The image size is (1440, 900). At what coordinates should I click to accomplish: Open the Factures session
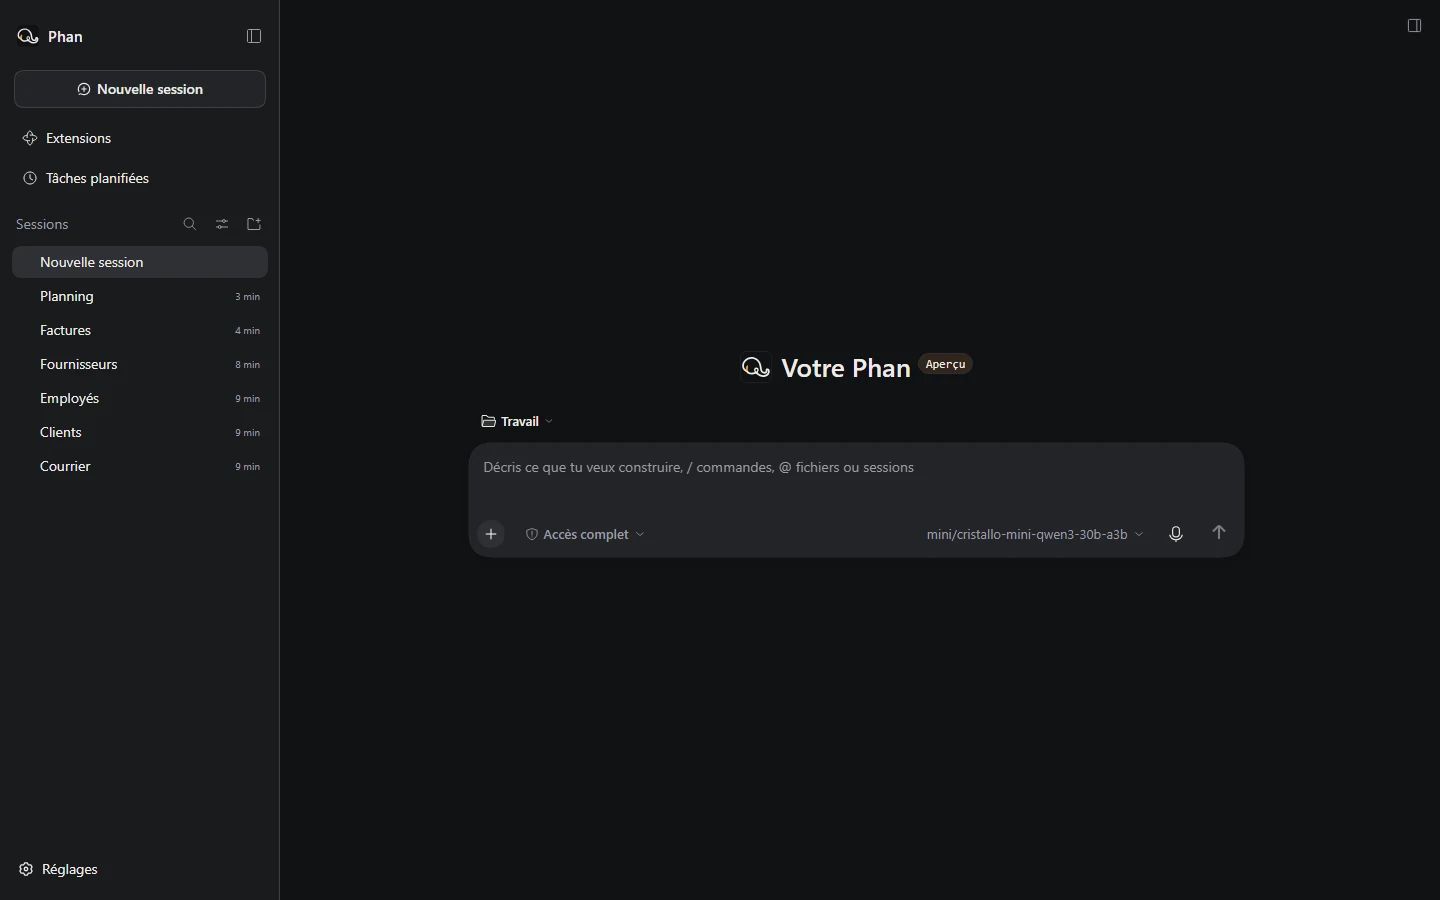(140, 330)
